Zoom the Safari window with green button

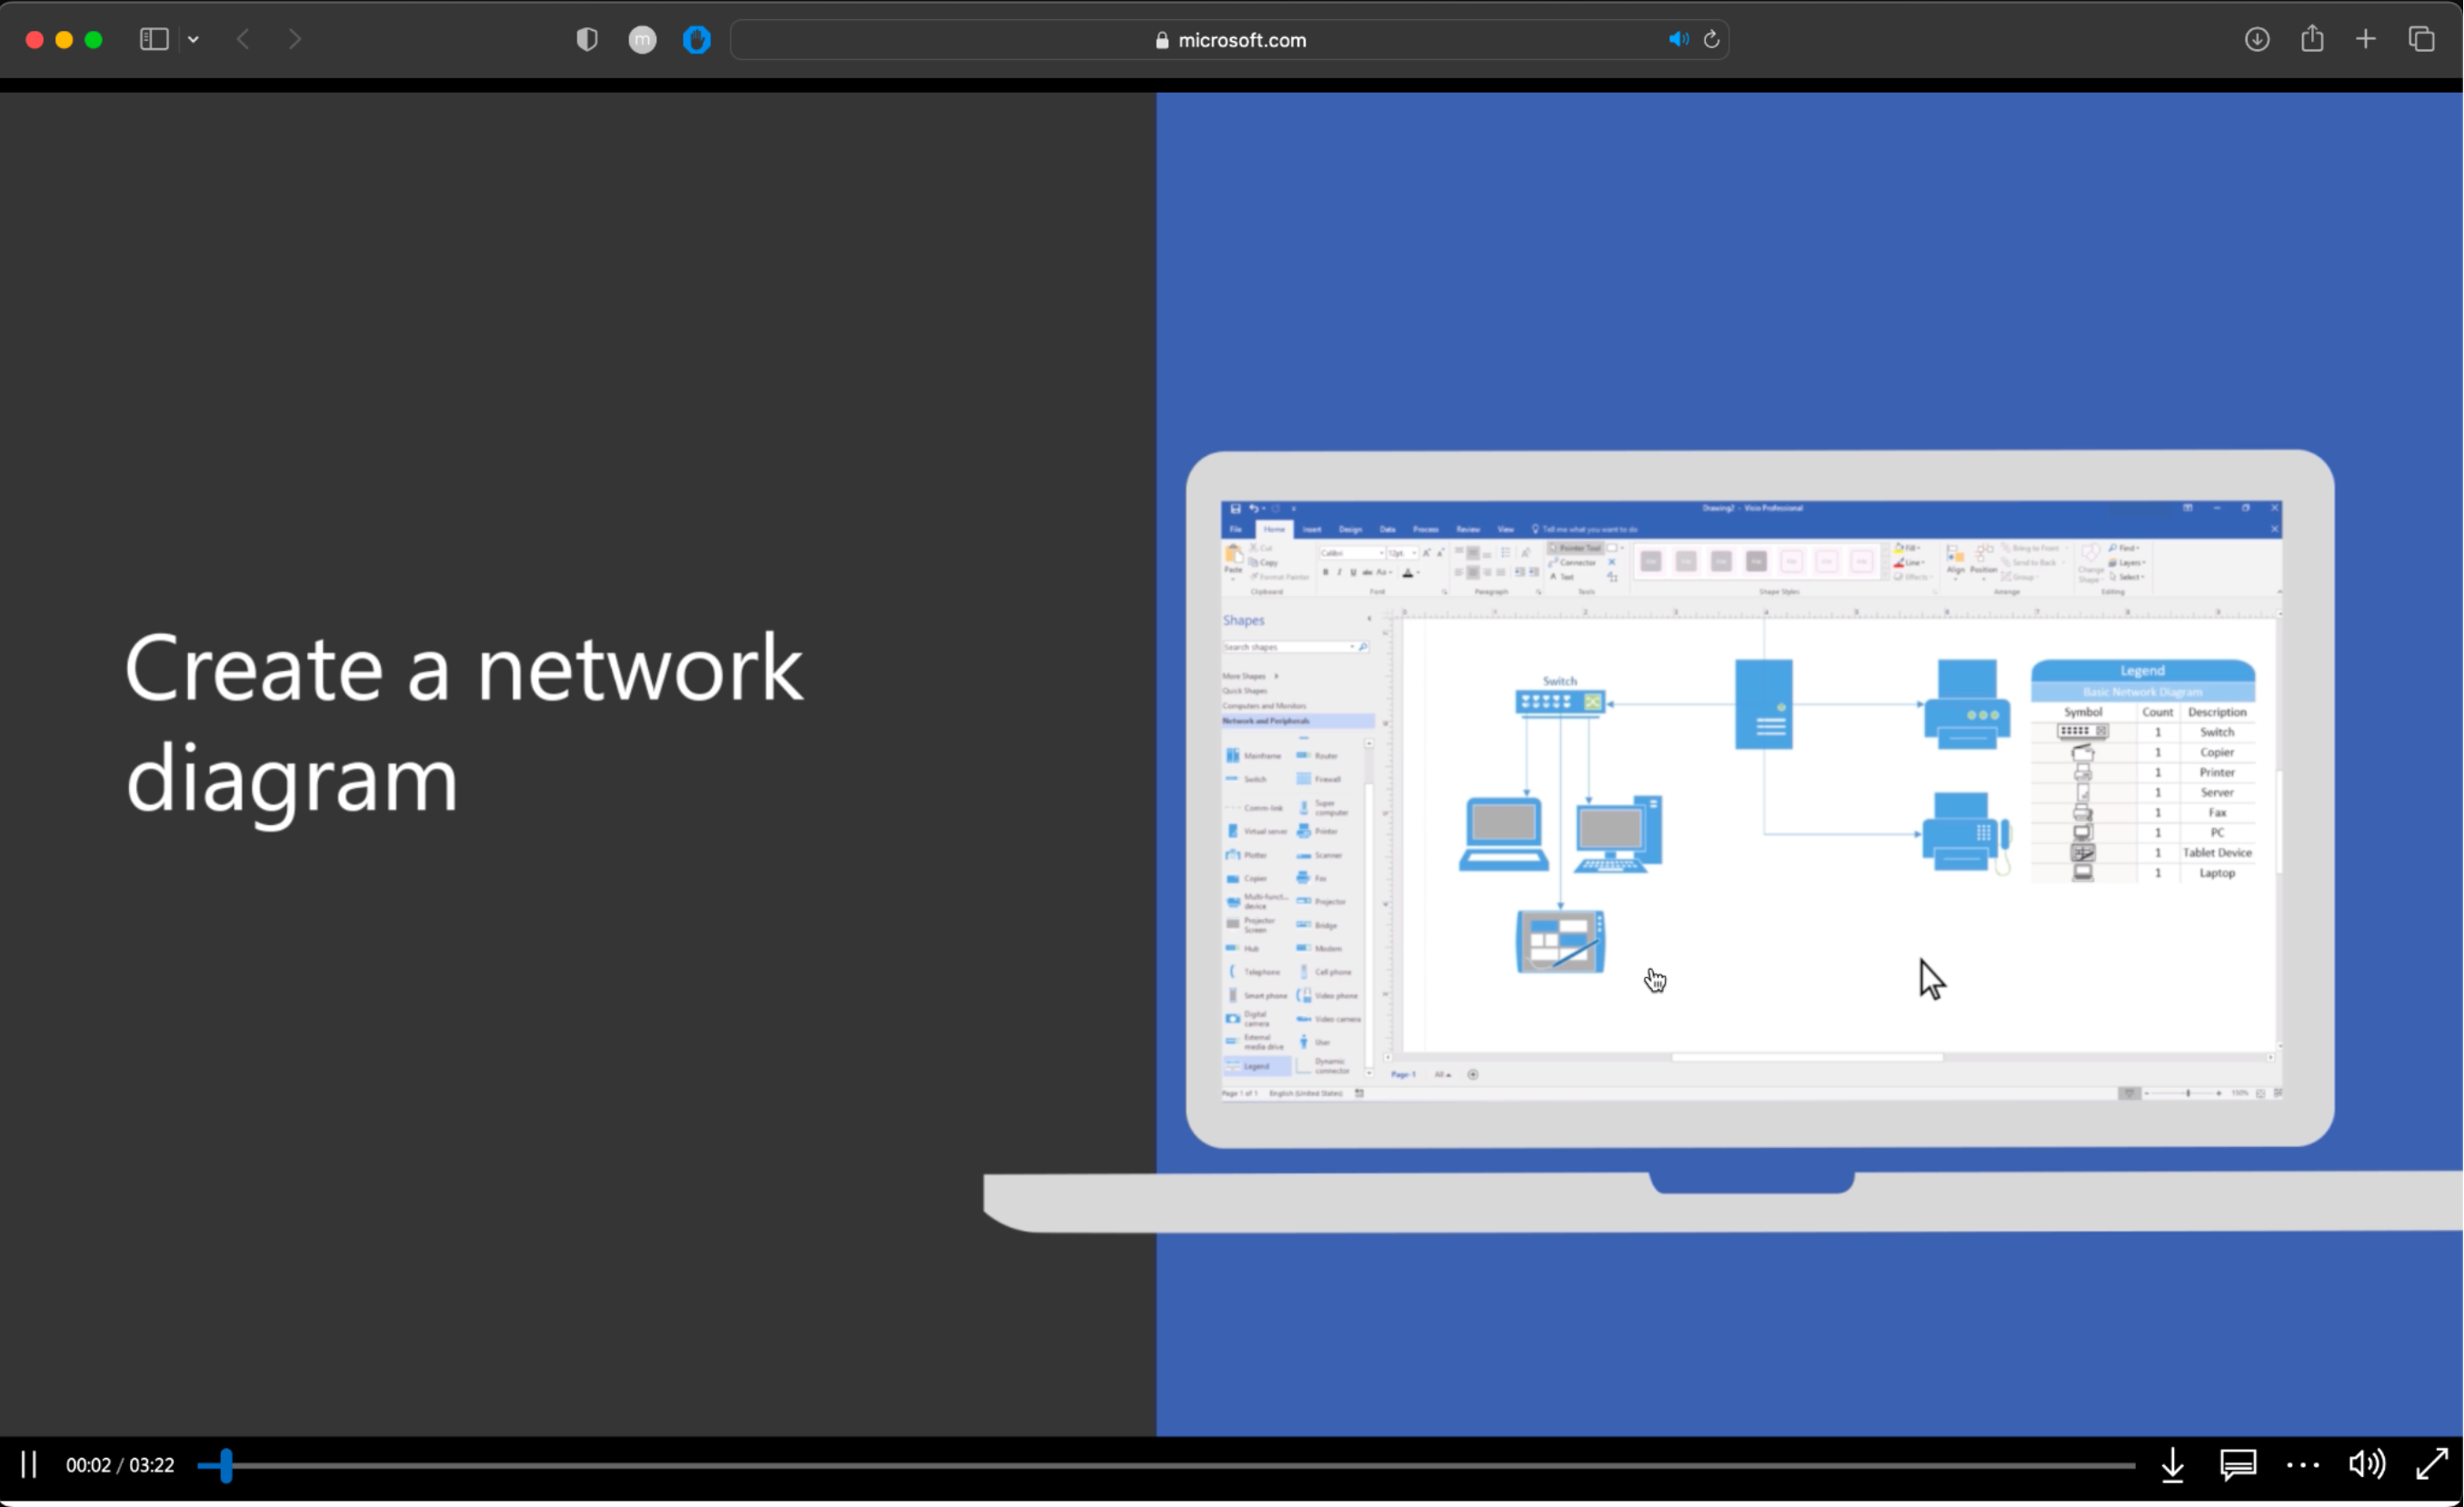pos(94,40)
